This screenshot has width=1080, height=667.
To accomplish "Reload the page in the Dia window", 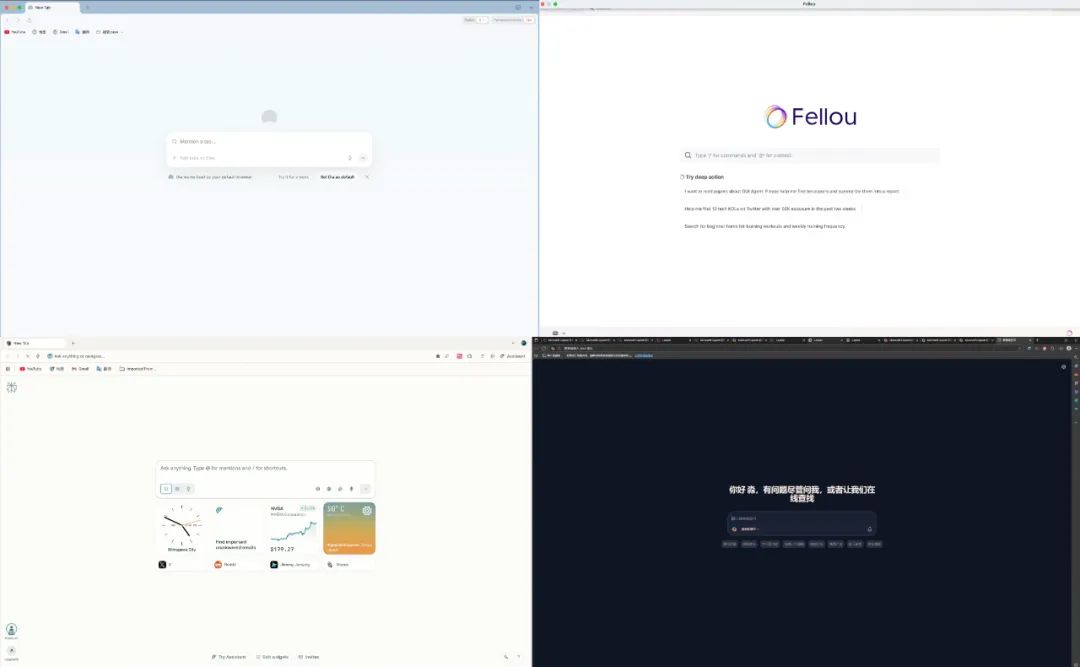I will [28, 20].
